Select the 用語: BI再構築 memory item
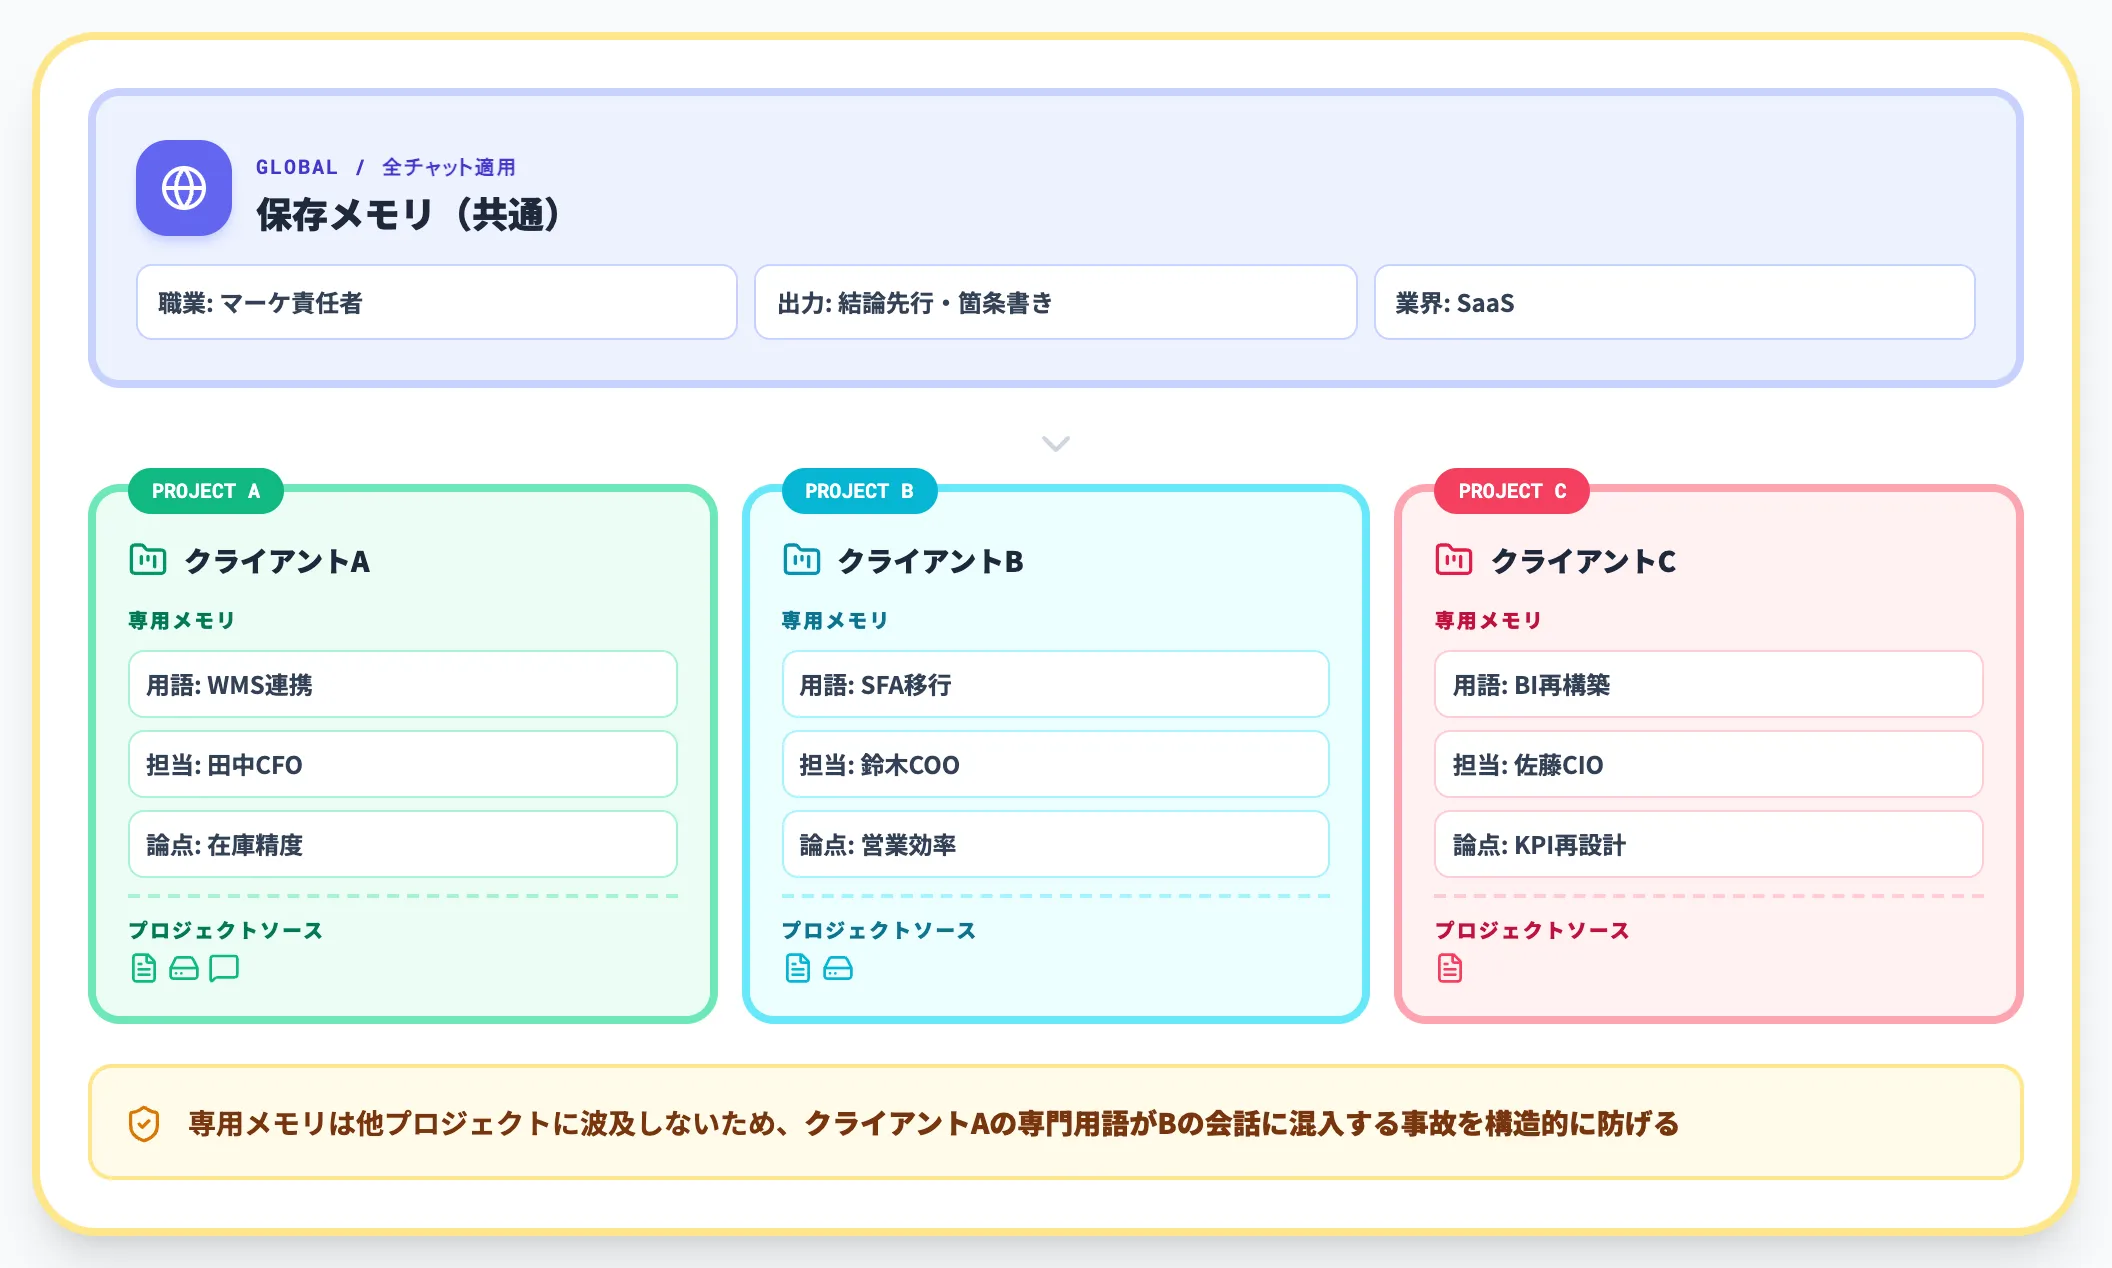This screenshot has height=1268, width=2112. coord(1709,684)
